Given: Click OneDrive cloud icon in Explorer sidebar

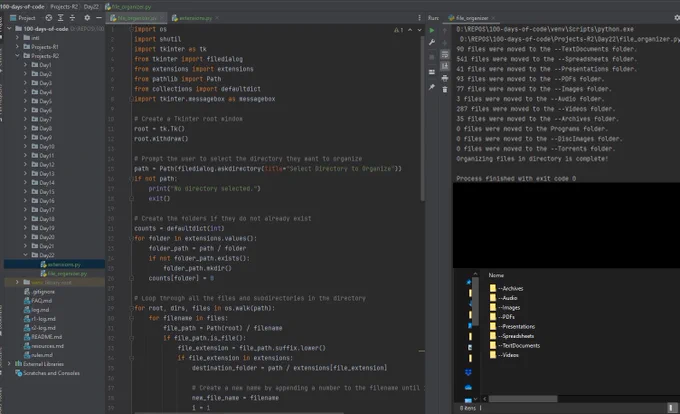Looking at the screenshot, I should click(x=468, y=387).
